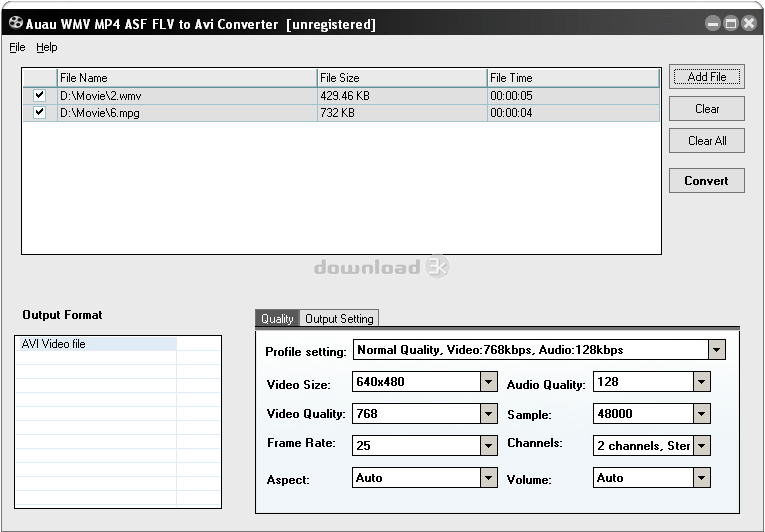Open the Video Quality dropdown arrow
The image size is (765, 532).
pos(488,414)
